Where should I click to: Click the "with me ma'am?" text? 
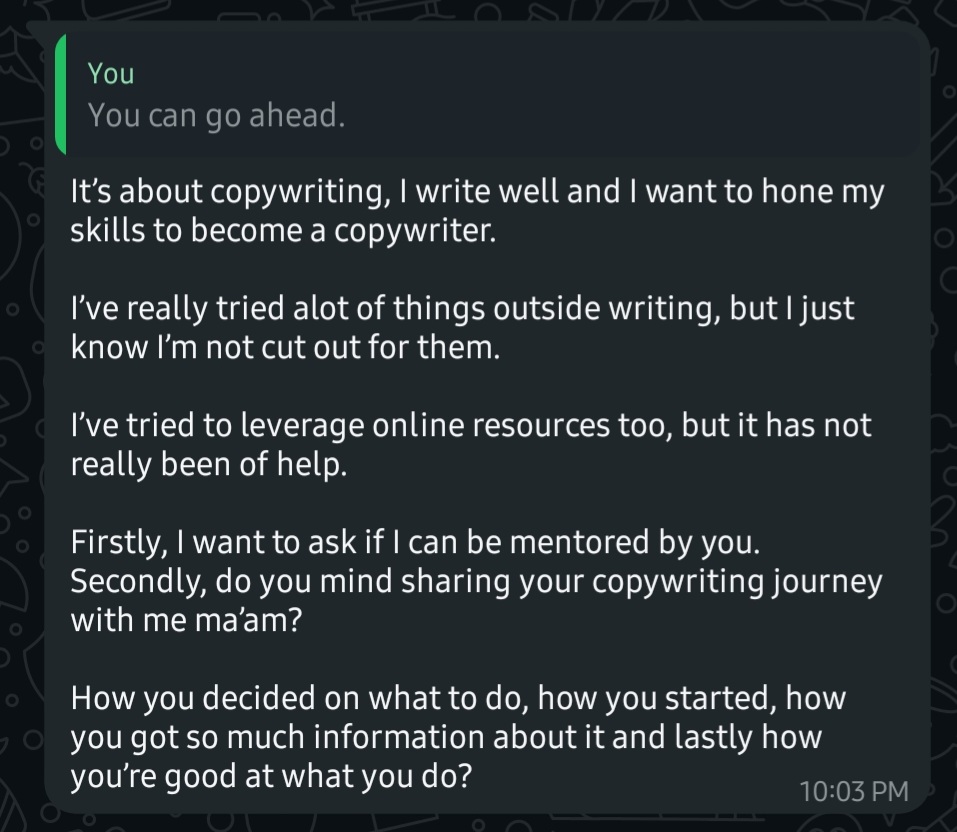pos(186,620)
